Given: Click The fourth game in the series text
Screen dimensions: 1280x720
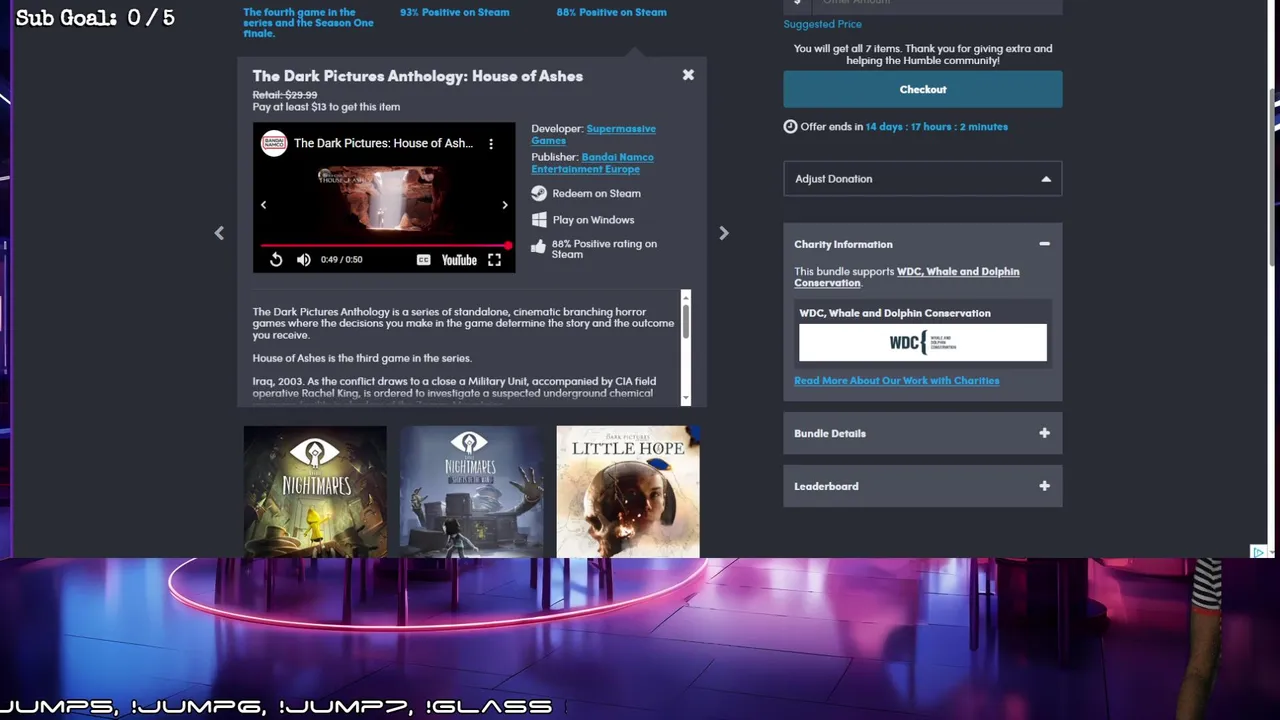Looking at the screenshot, I should [308, 23].
